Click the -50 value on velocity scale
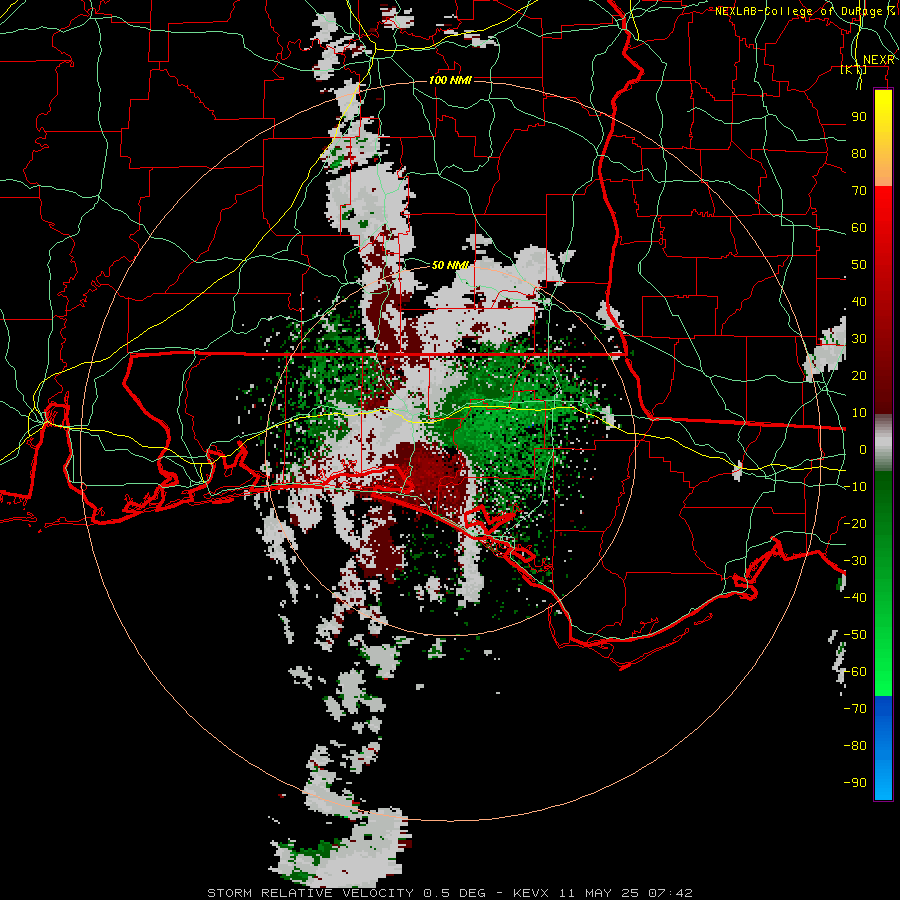 click(855, 634)
